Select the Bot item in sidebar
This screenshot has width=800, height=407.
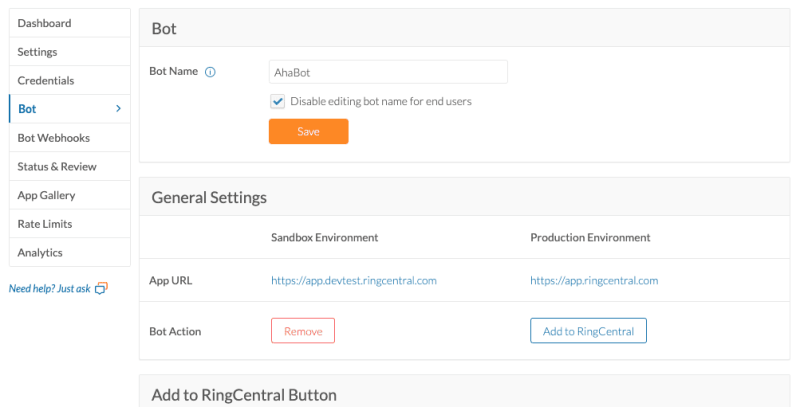pos(28,109)
